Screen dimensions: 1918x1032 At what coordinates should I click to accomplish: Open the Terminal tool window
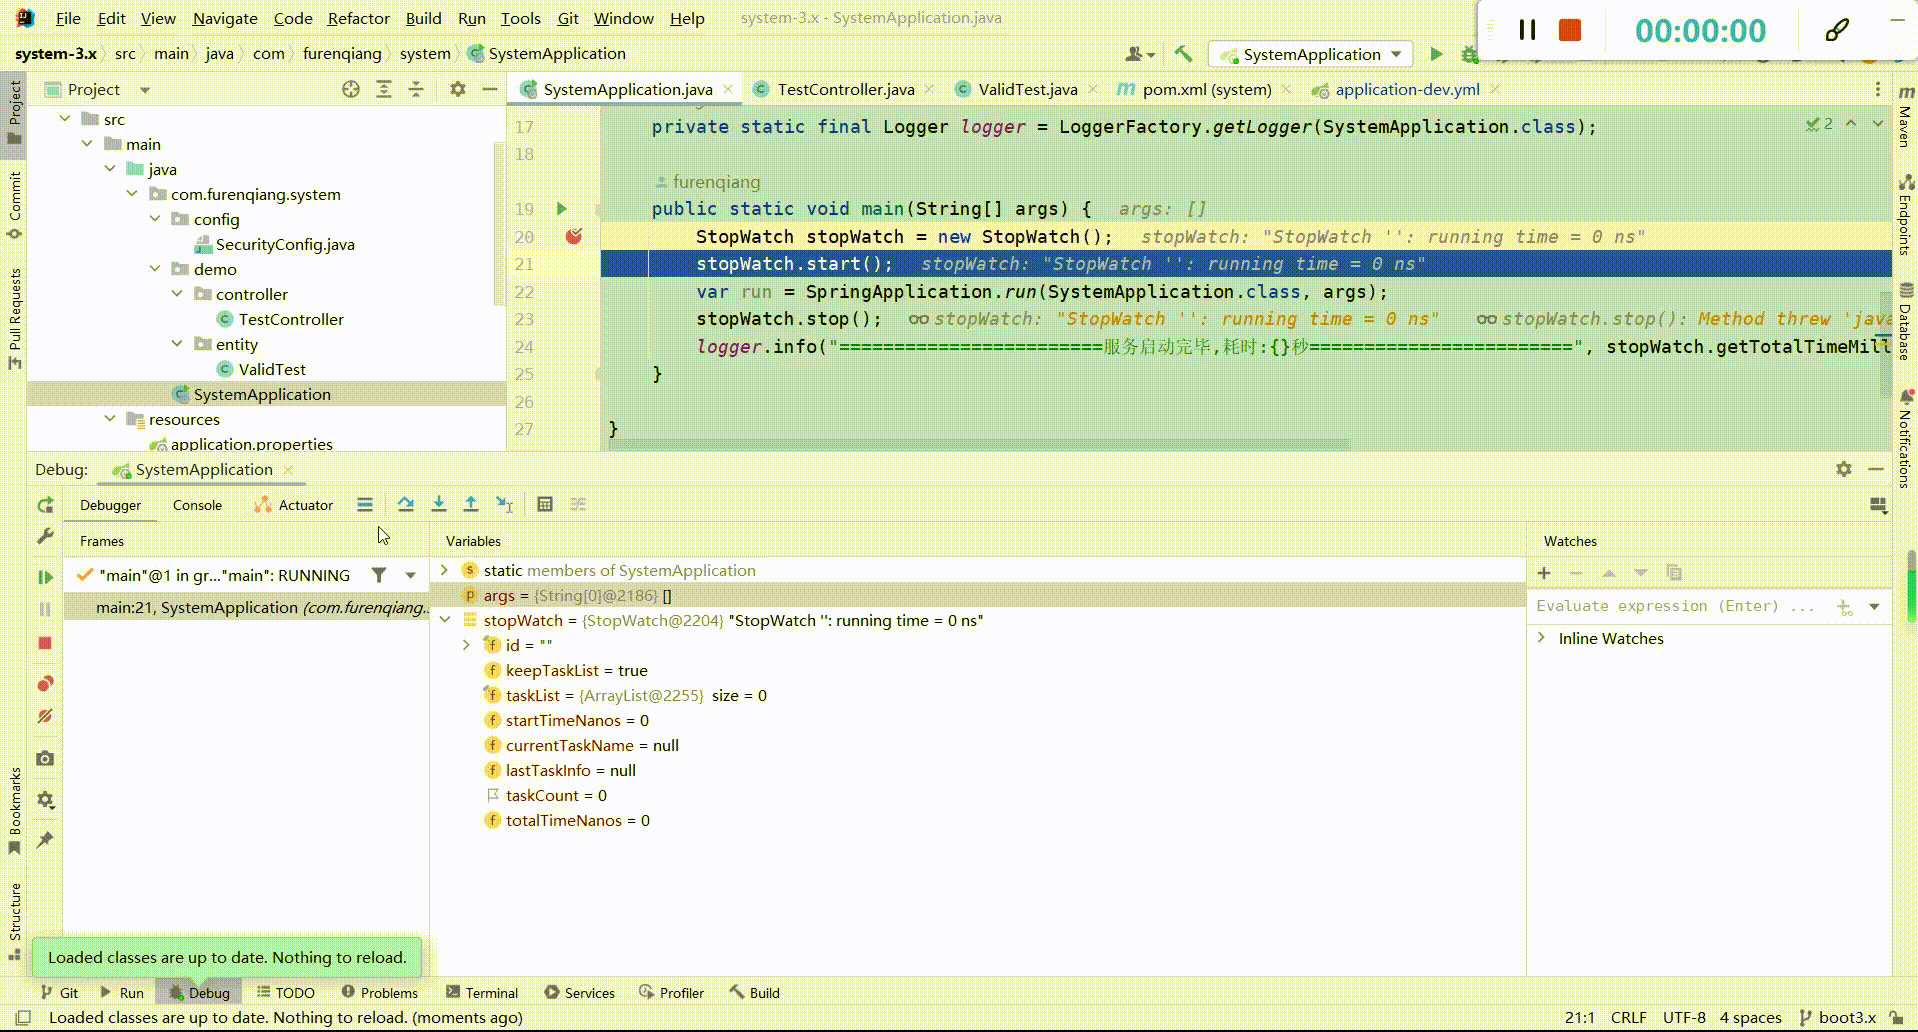tap(482, 992)
